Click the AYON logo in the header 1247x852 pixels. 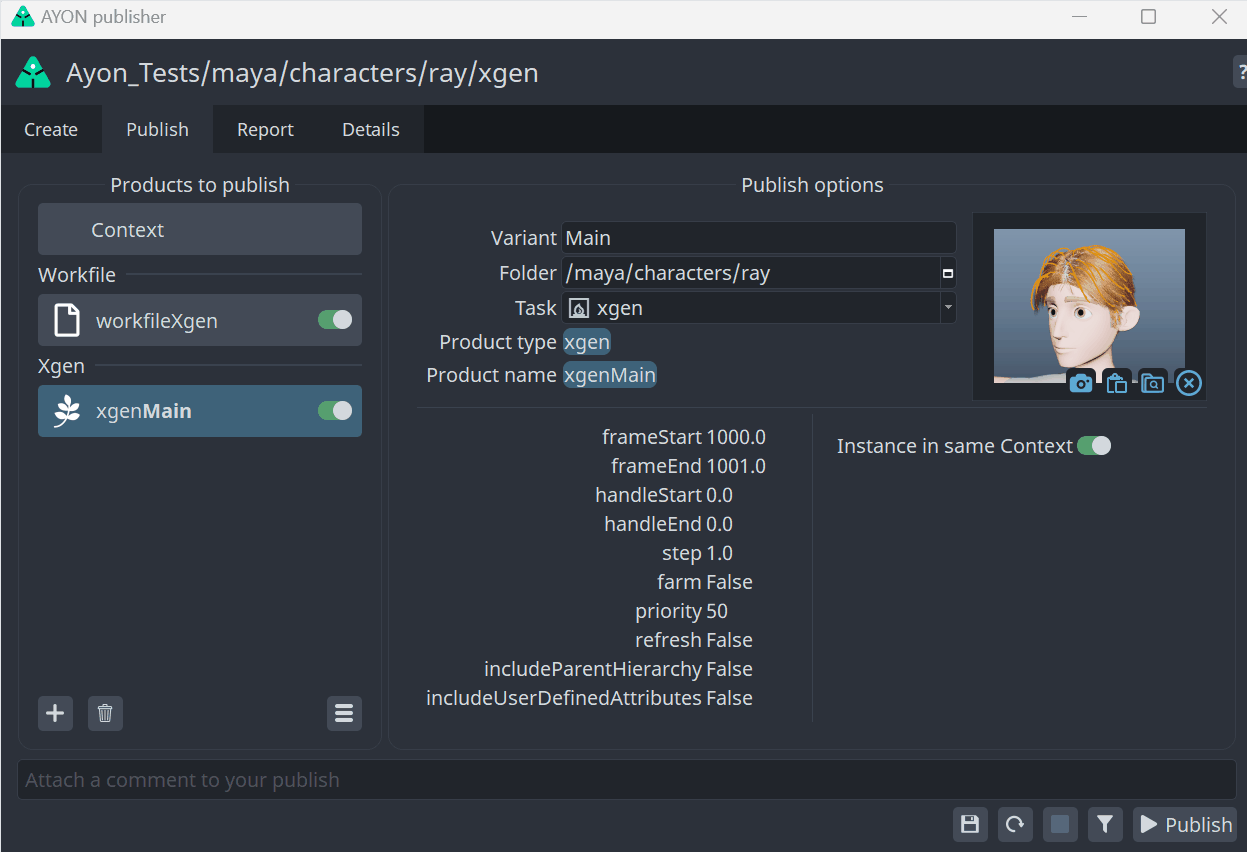tap(33, 72)
